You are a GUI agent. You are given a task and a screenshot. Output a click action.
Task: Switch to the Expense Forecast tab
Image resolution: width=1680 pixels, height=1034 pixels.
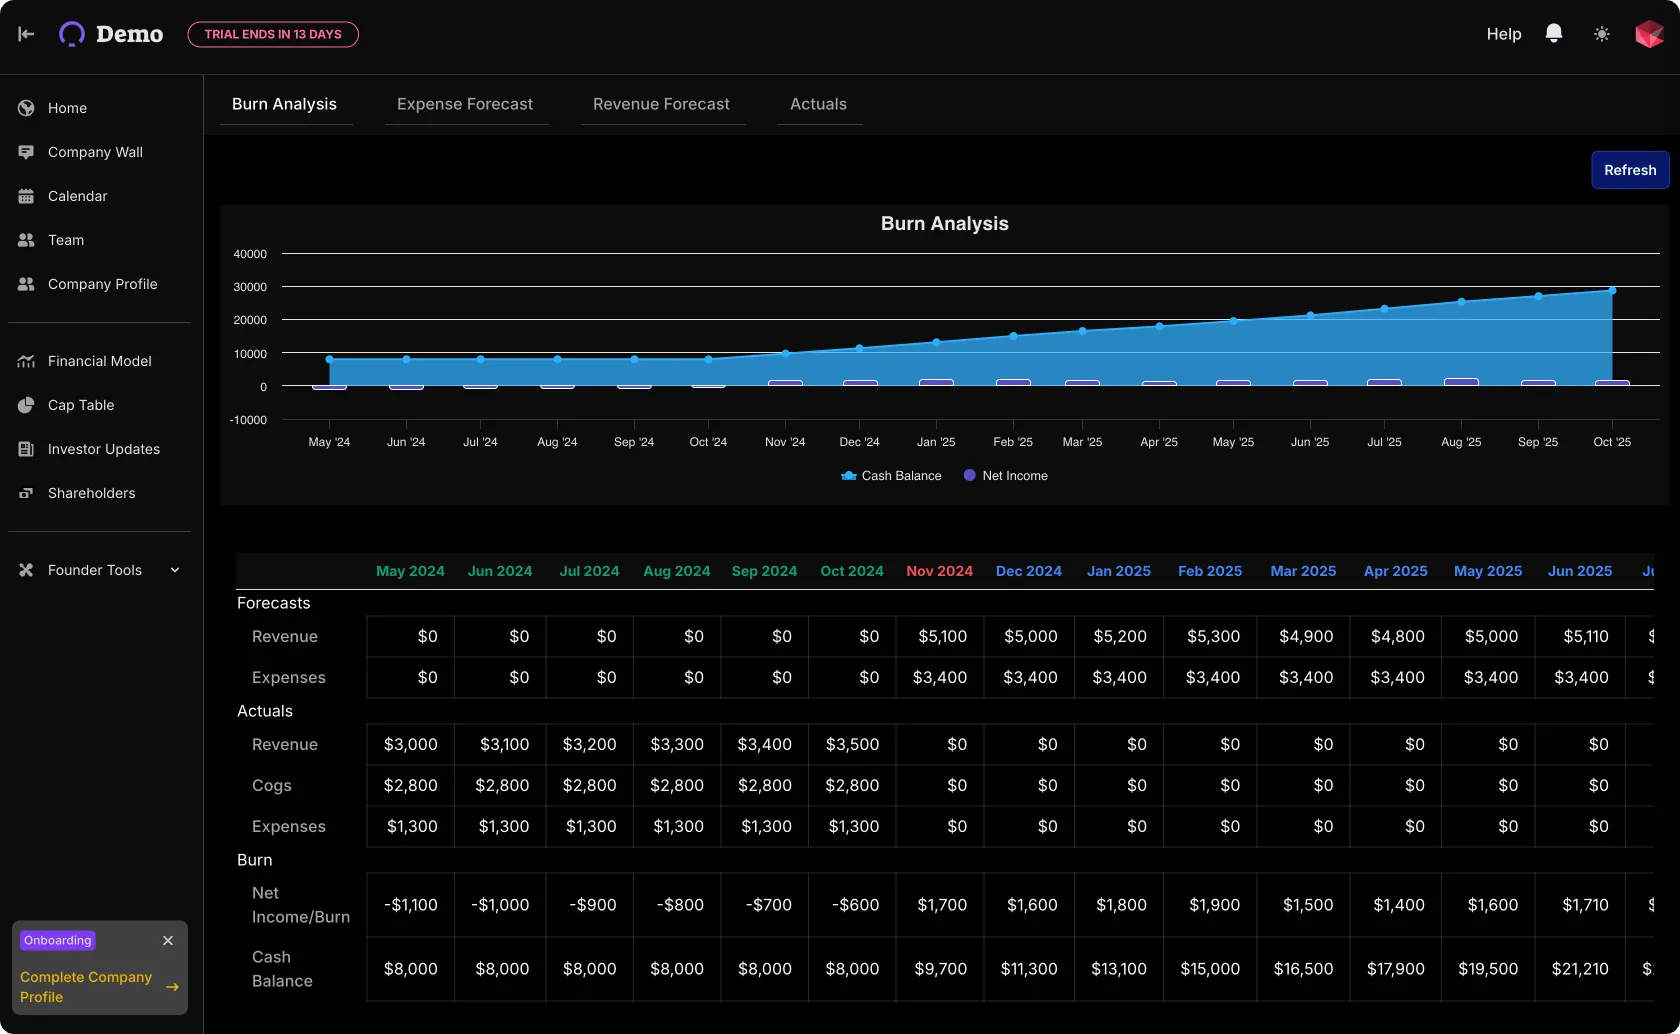[465, 104]
